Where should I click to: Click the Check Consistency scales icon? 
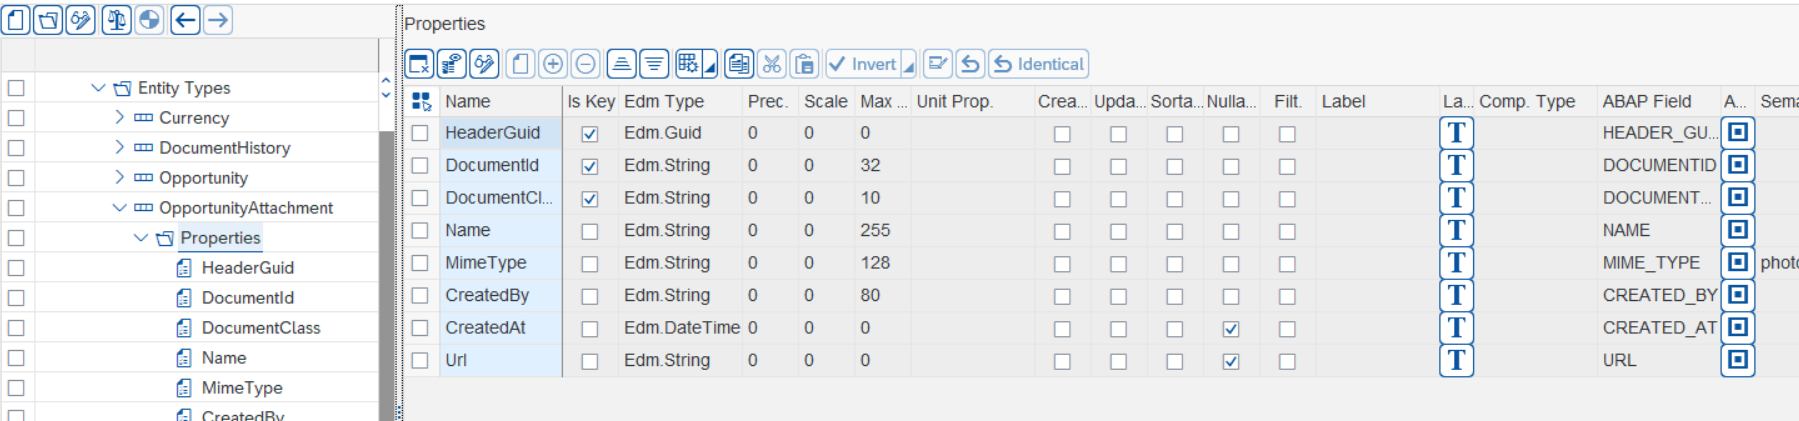coord(117,20)
